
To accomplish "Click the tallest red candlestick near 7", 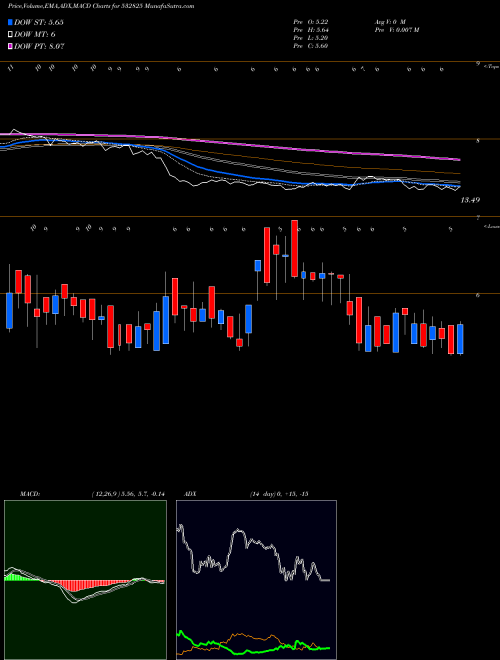I will pyautogui.click(x=295, y=248).
